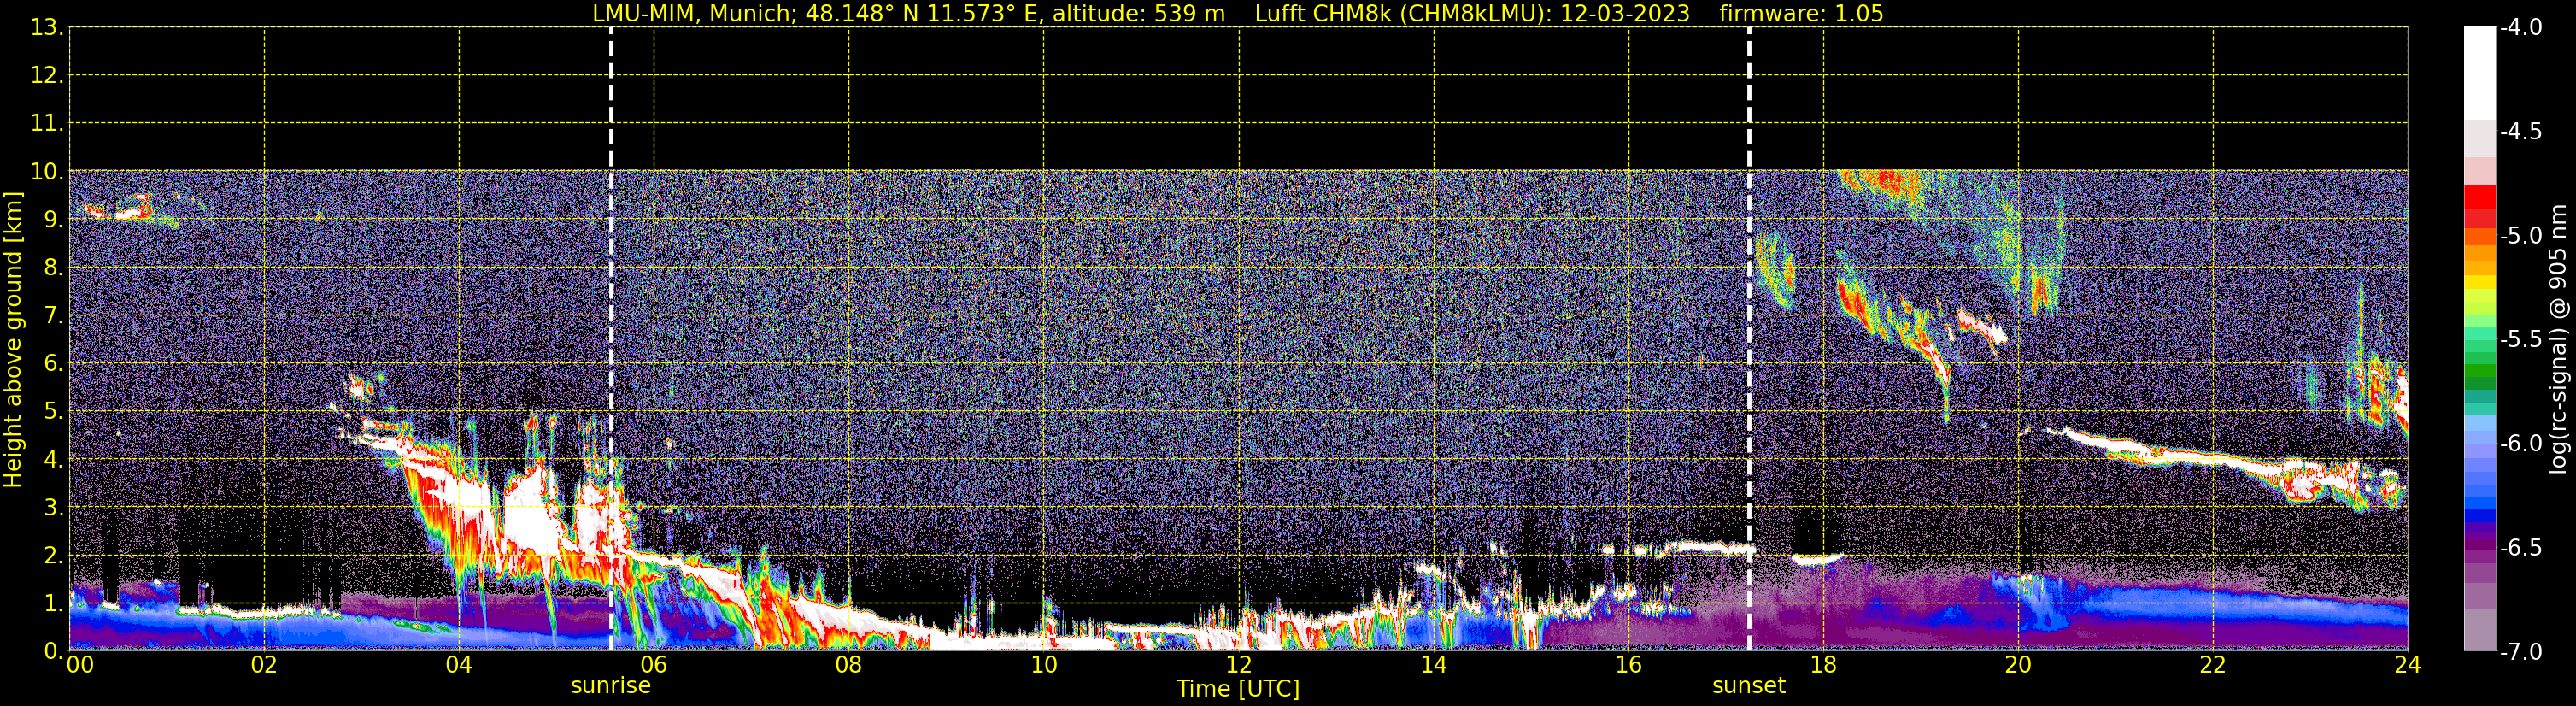This screenshot has height=706, width=2576.
Task: Click the colorbar value '-4.5'
Action: (x=2520, y=132)
